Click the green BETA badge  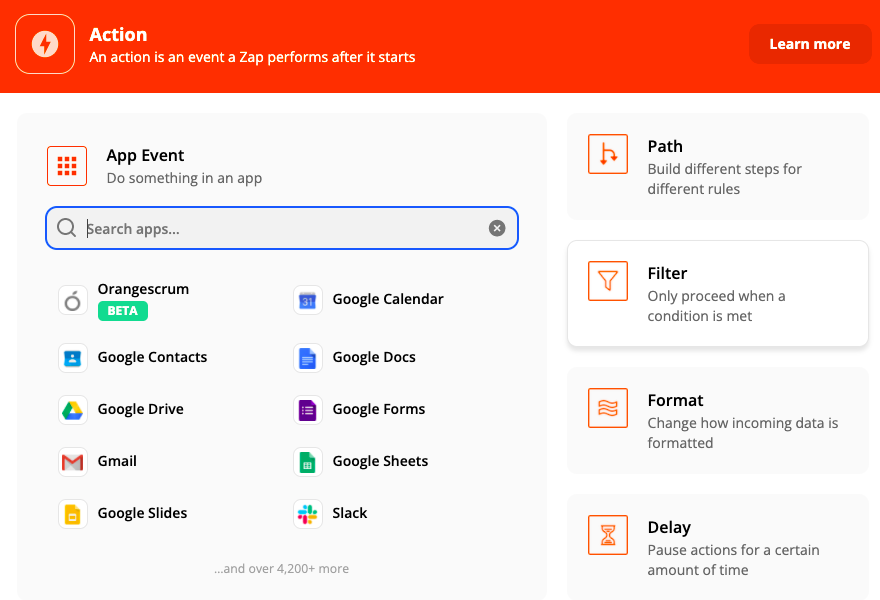click(122, 311)
